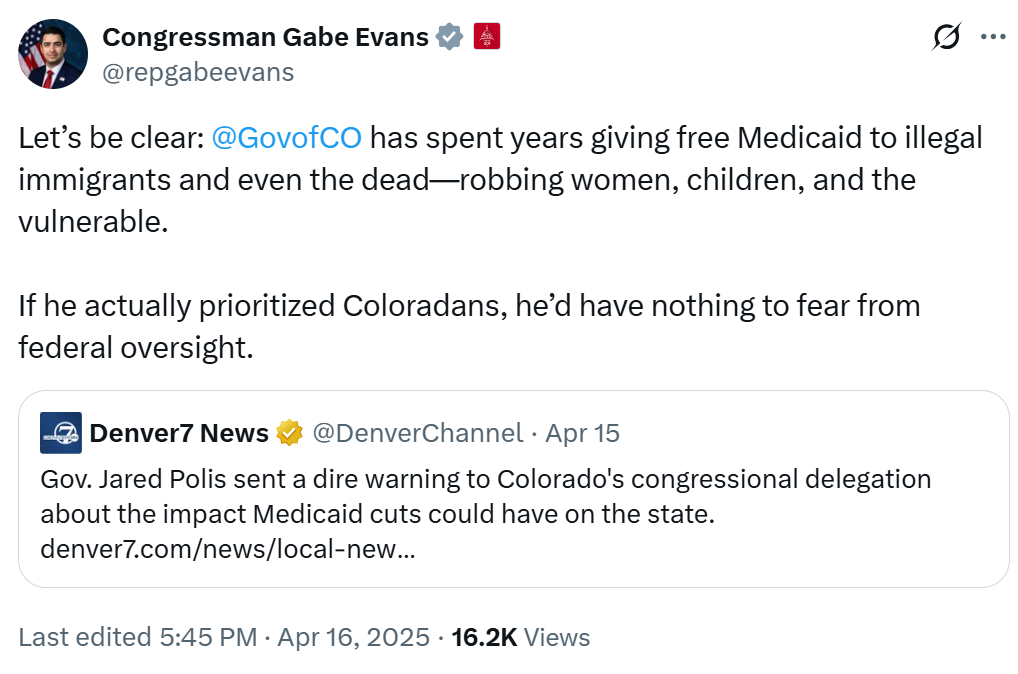Open the Congressman Gabe Evans display name

coord(265,37)
